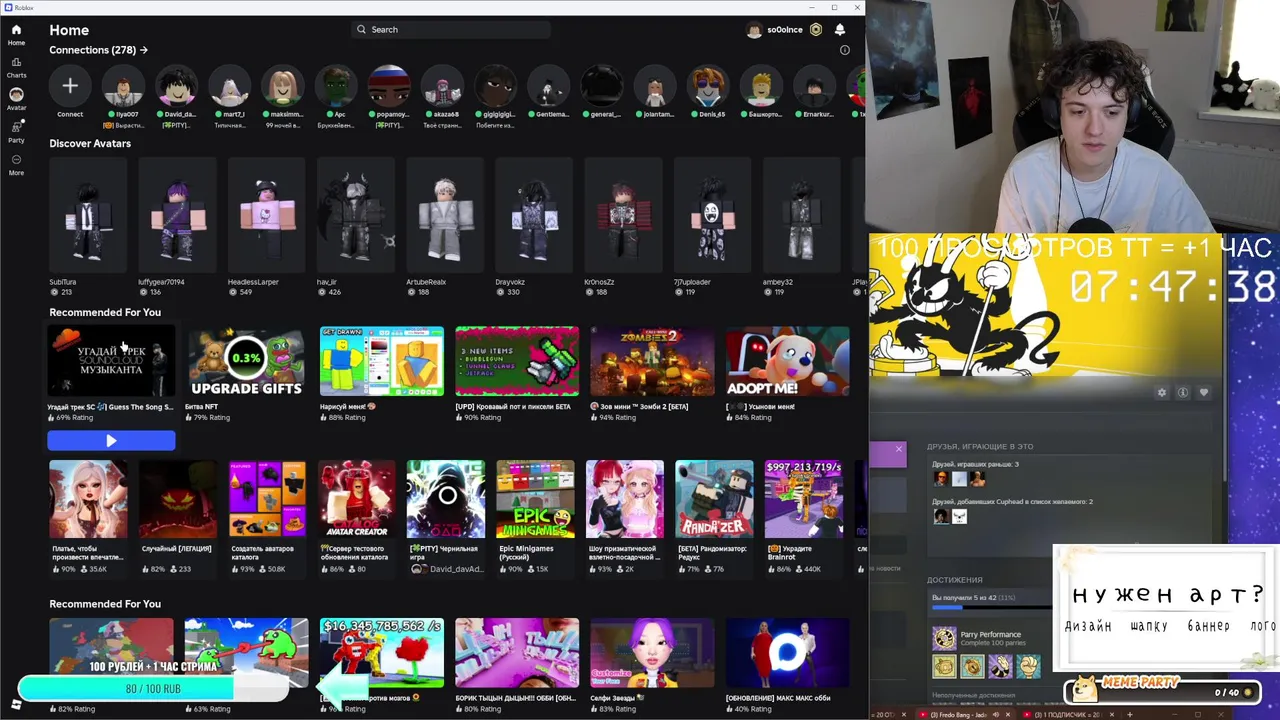Open friend Apc avatar

[x=336, y=87]
